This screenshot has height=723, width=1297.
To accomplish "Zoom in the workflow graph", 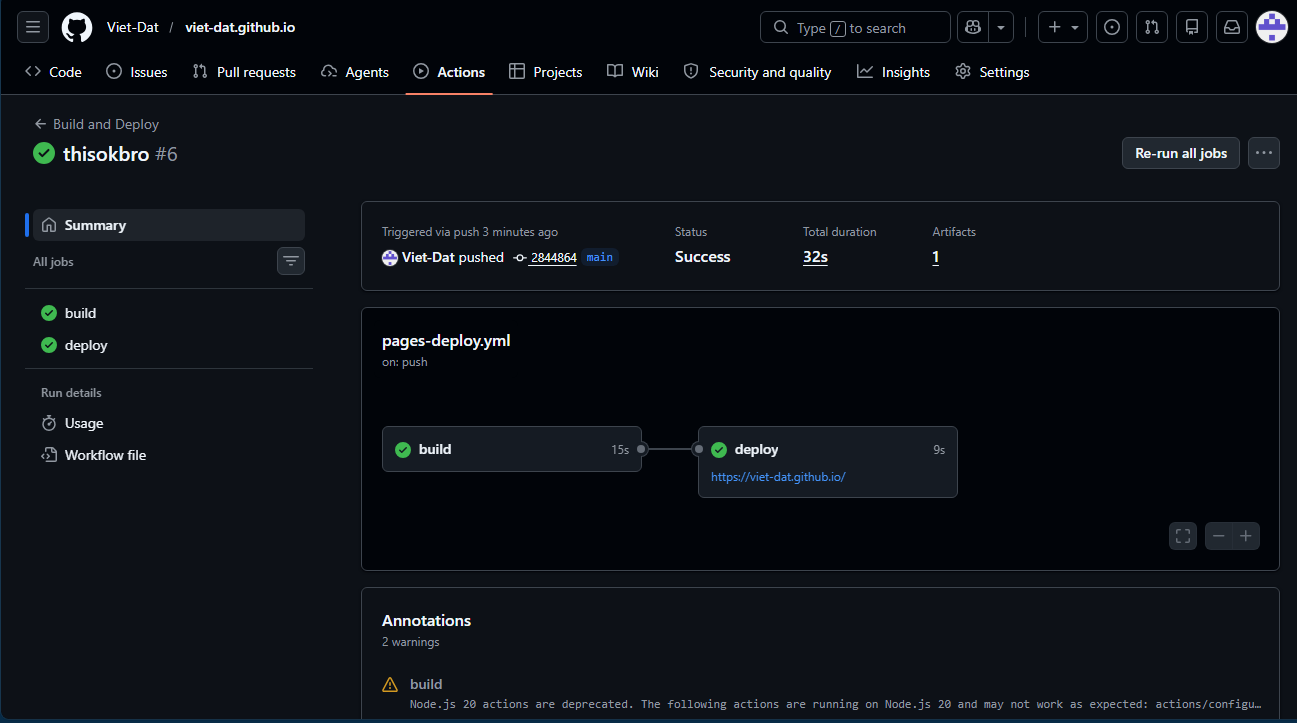I will coord(1246,536).
